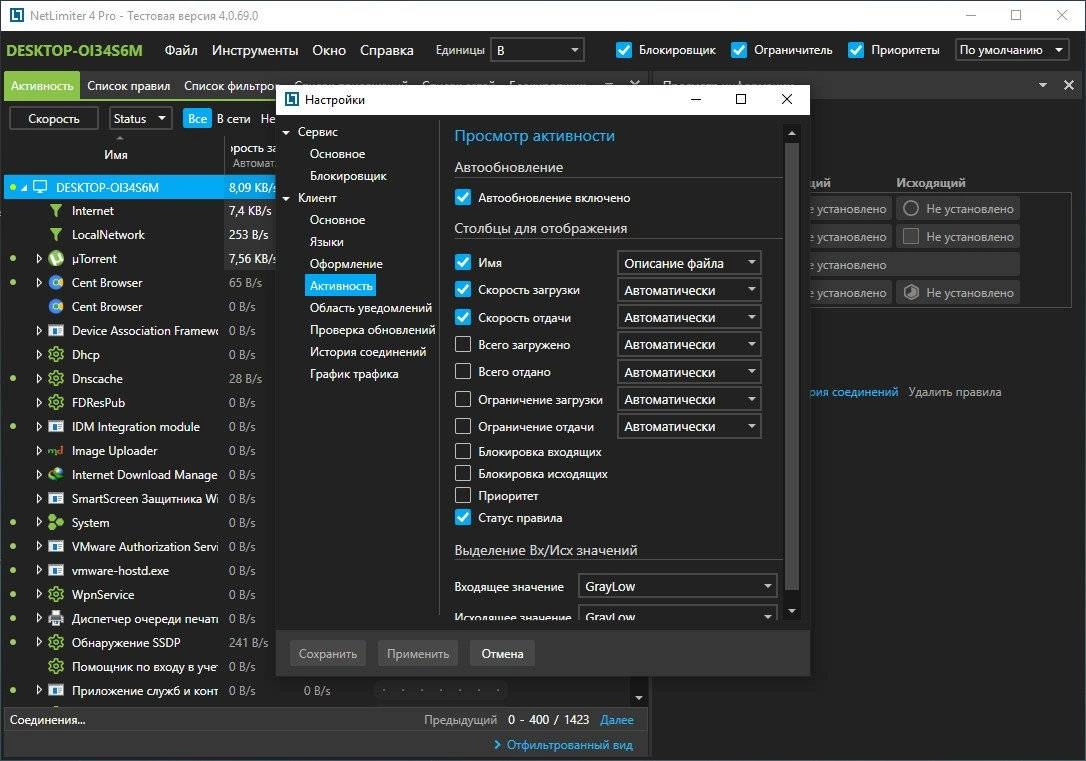Toggle the Автообновление включено checkbox
The image size is (1086, 761).
click(x=463, y=197)
